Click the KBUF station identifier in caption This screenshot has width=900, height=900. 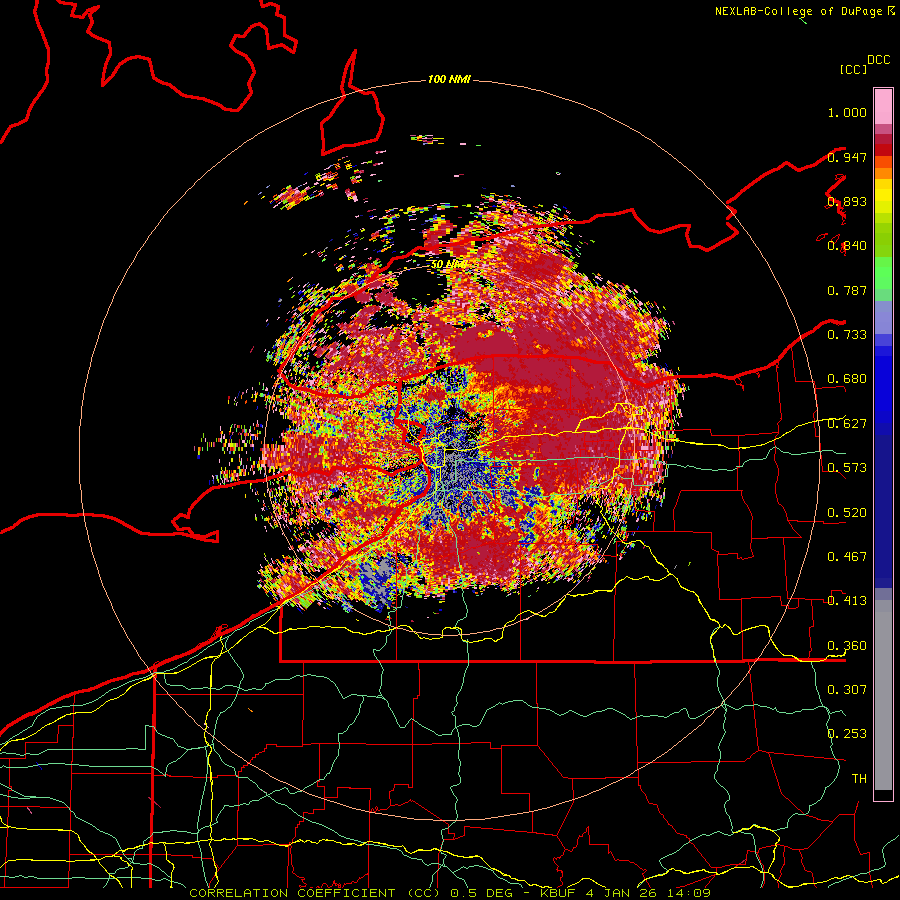tap(560, 893)
